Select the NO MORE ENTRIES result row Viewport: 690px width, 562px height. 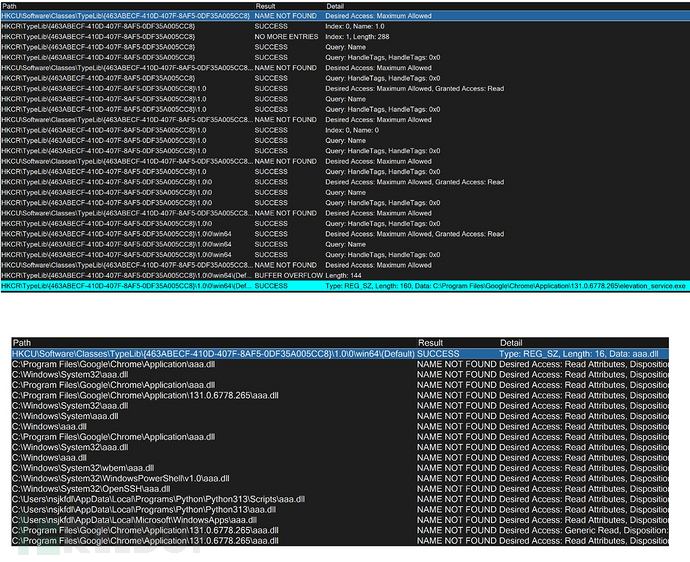tap(286, 37)
